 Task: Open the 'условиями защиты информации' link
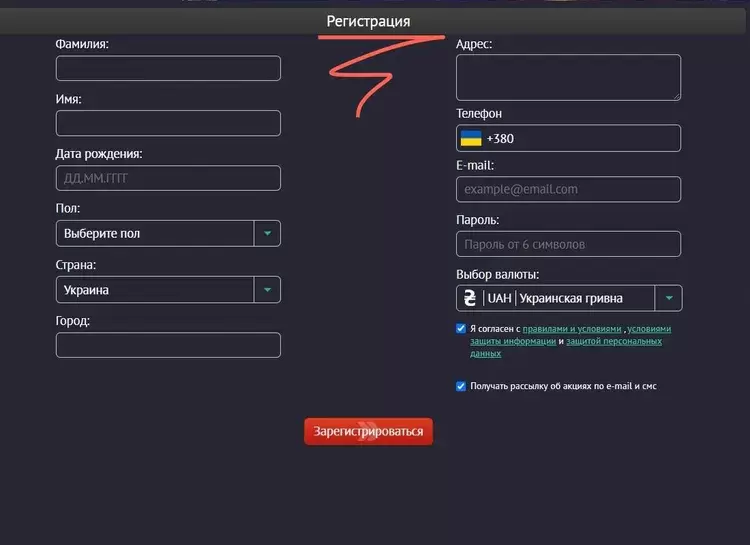point(570,335)
